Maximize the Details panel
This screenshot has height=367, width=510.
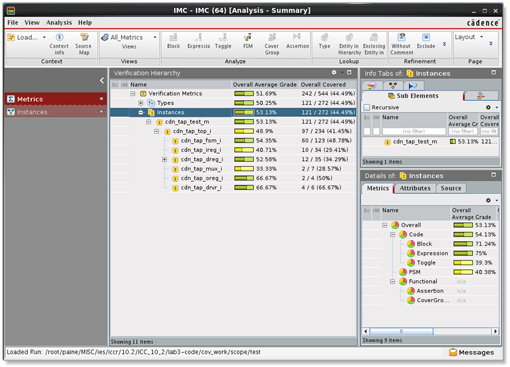[494, 175]
